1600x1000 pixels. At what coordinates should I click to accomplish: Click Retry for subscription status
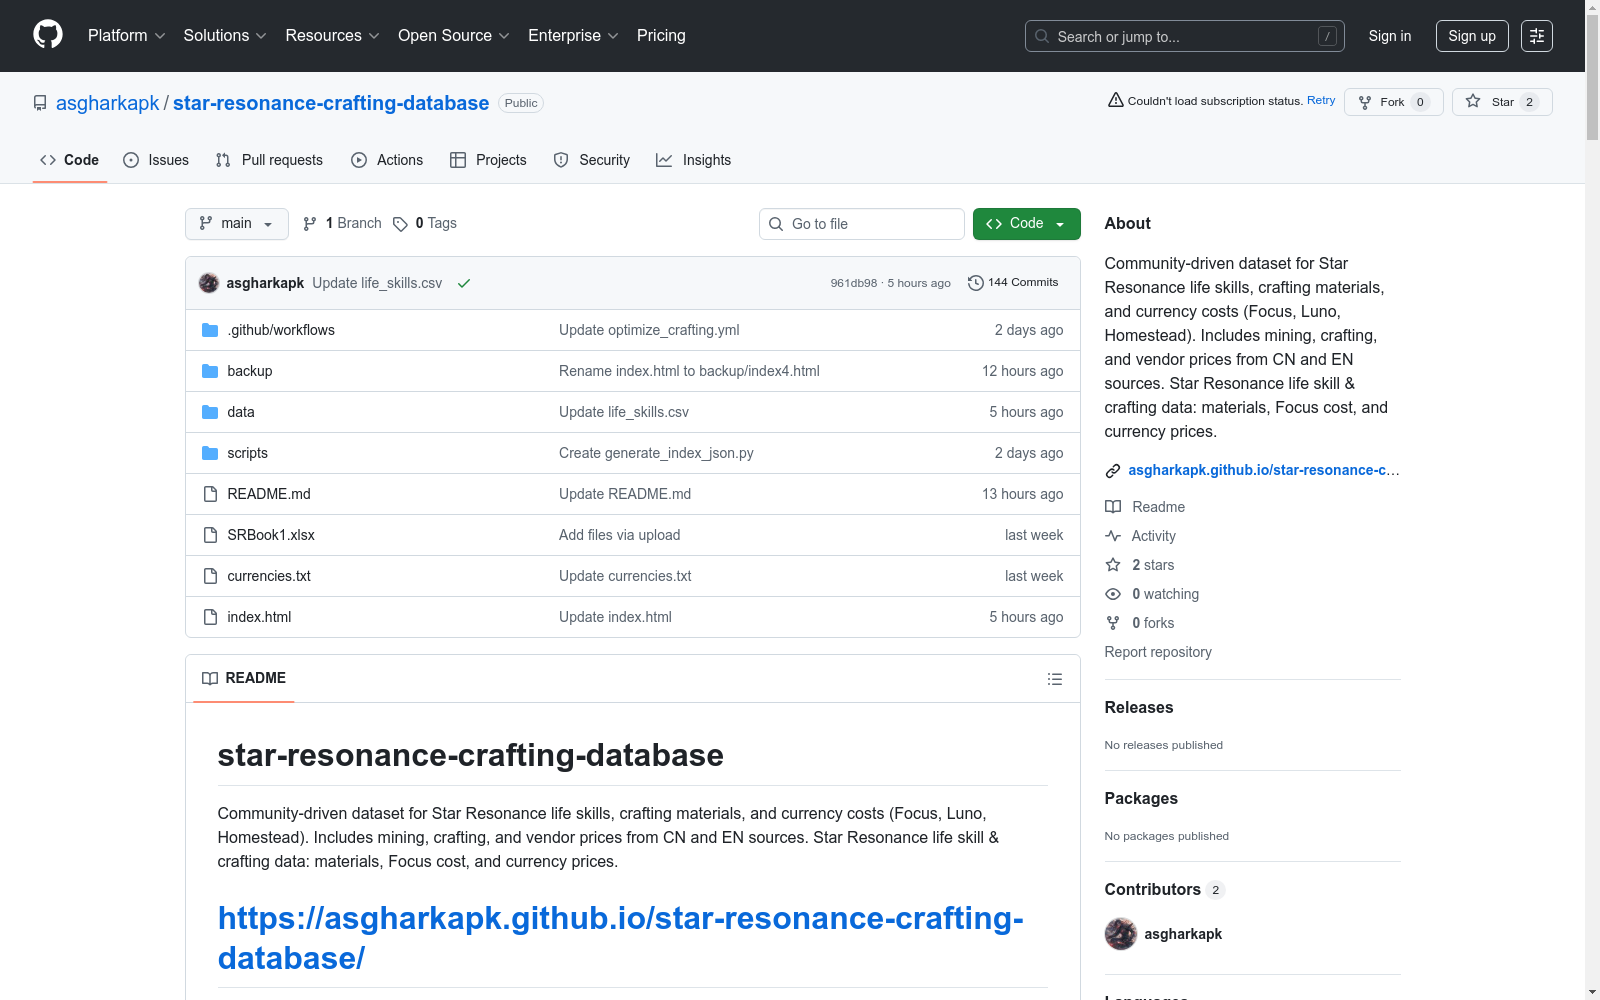pyautogui.click(x=1321, y=100)
